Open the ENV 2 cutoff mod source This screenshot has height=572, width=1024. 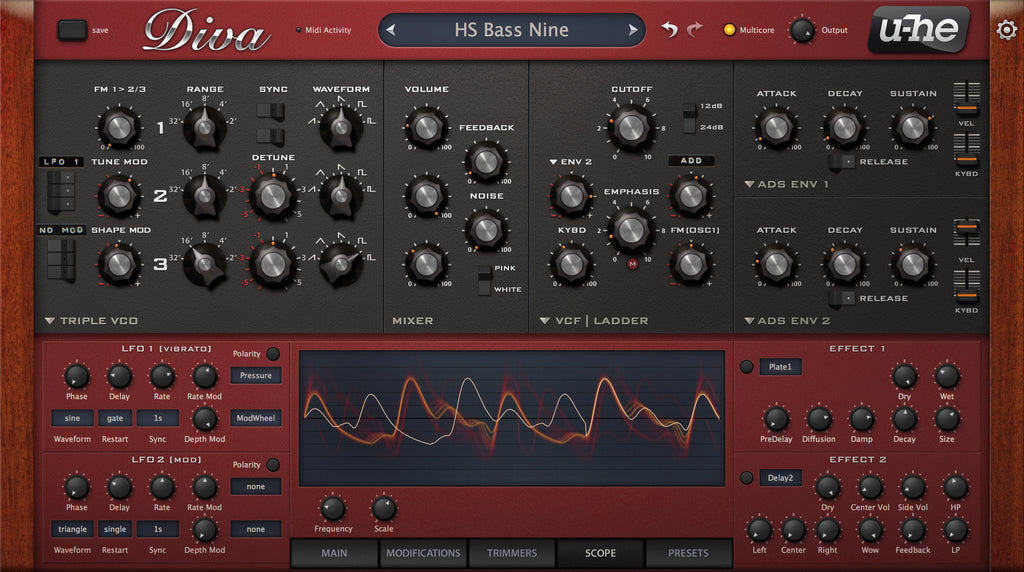[x=571, y=161]
